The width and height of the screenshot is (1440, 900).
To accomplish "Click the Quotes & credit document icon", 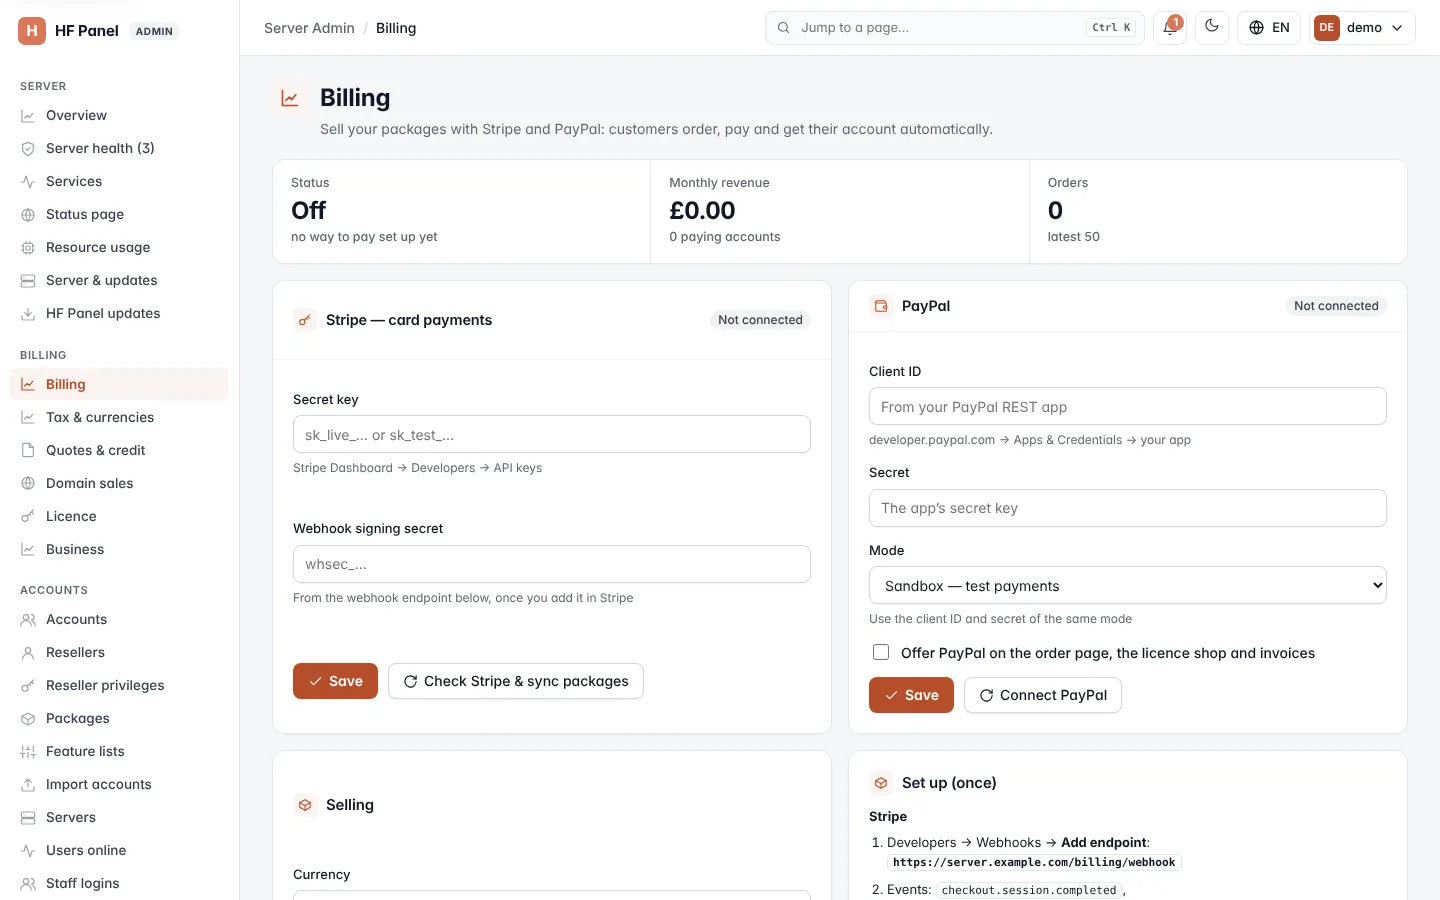I will tap(28, 451).
